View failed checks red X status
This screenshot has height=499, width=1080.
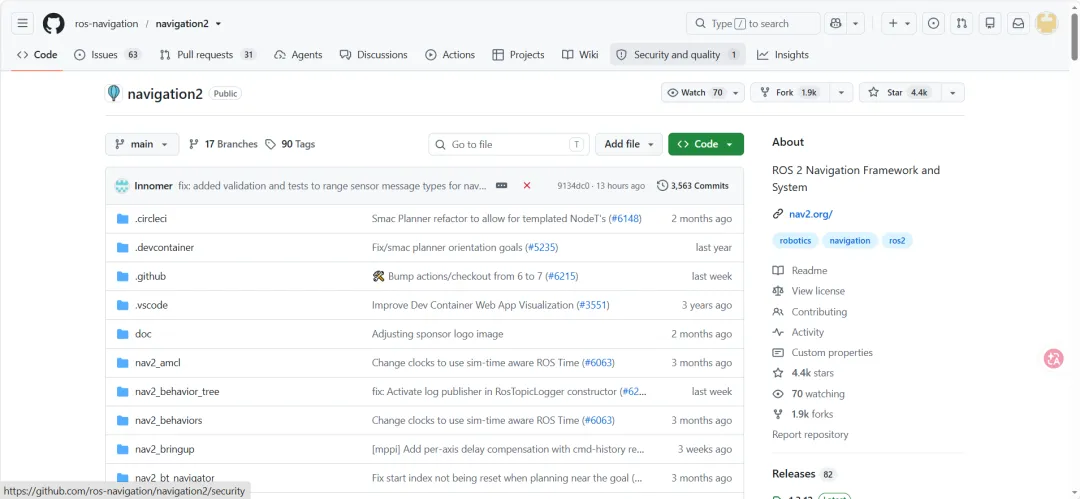coord(527,185)
